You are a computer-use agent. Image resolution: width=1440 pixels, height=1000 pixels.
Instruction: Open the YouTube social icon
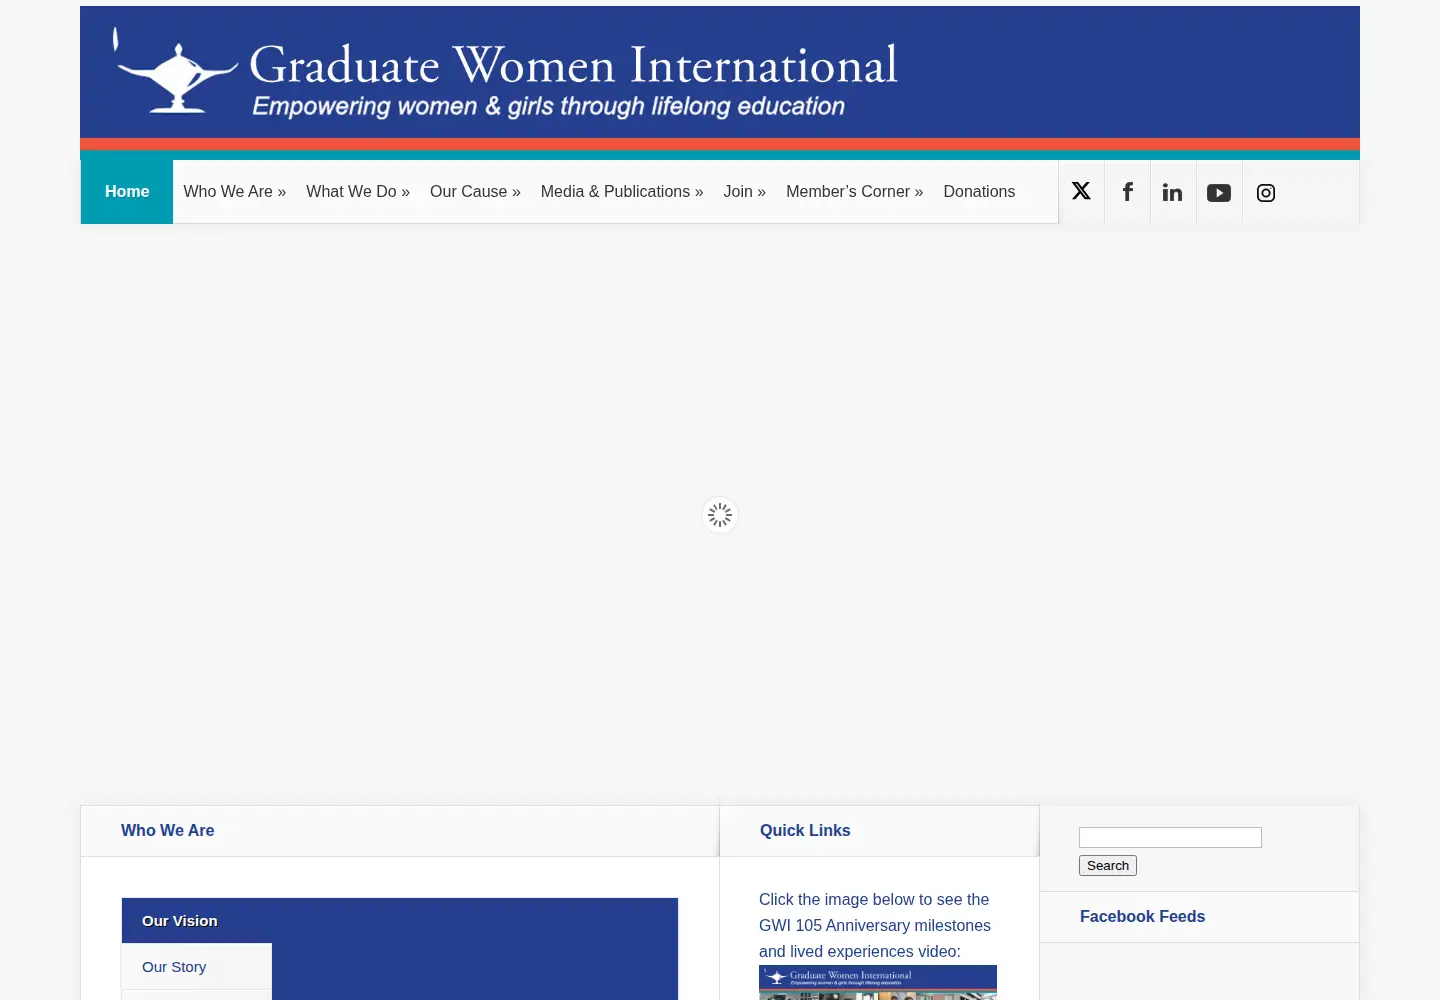click(x=1219, y=192)
